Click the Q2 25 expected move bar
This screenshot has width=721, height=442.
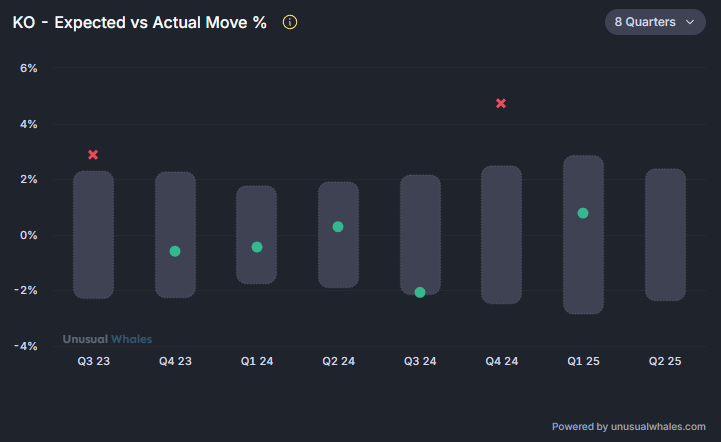(665, 235)
